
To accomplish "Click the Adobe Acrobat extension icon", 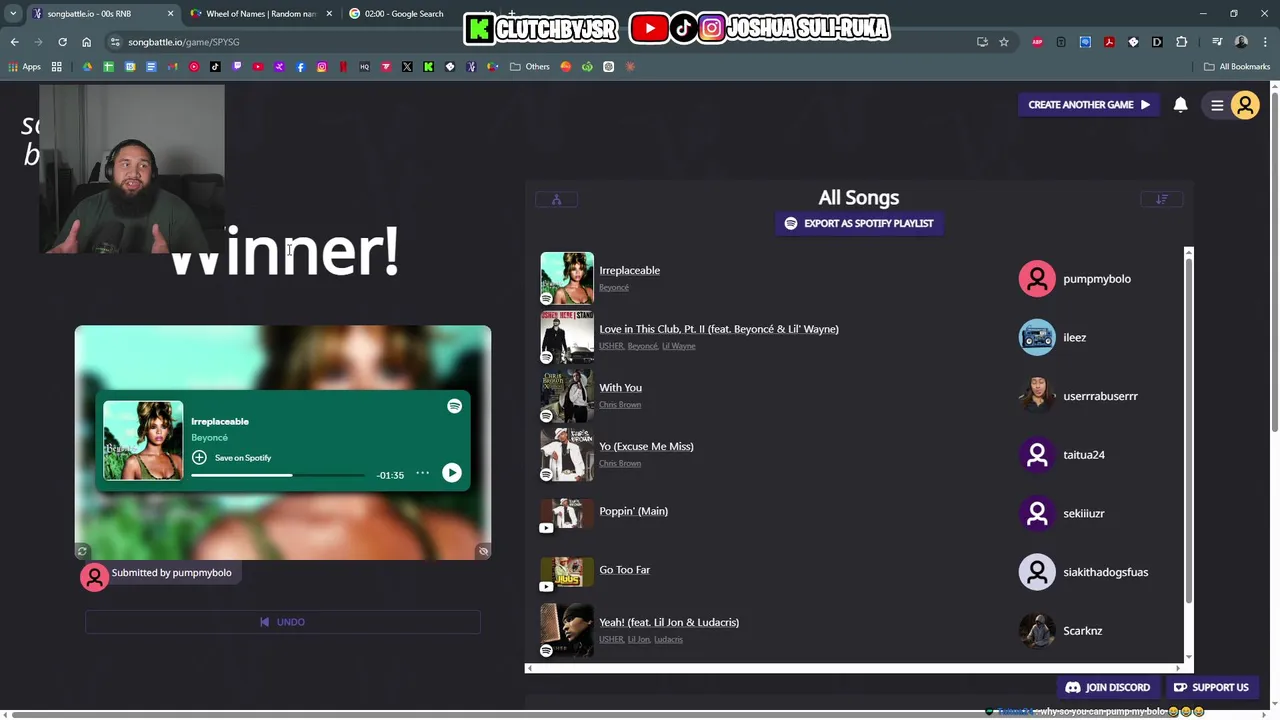I will (x=1109, y=42).
